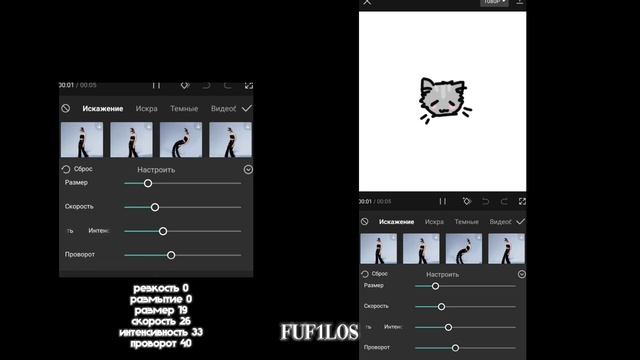640x360 pixels.
Task: Click the 'интенсивность 33' caption text
Action: 161,332
